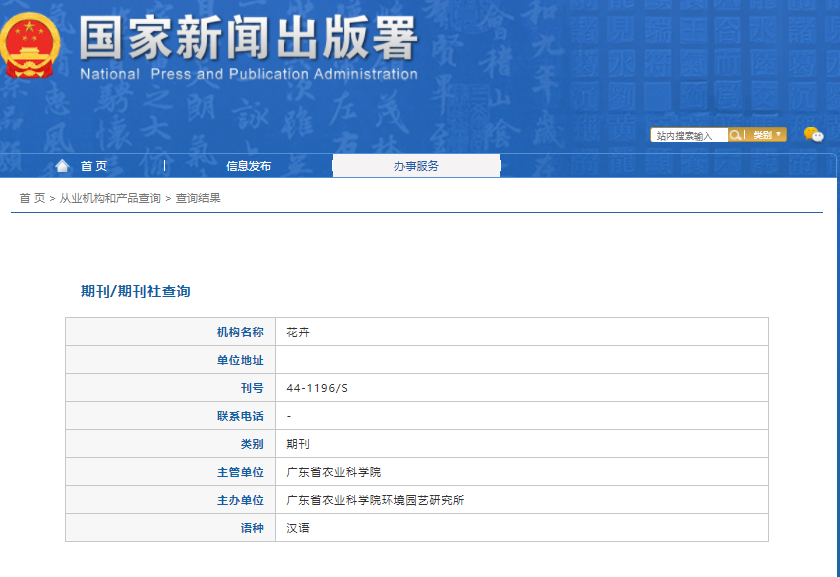Click the 机构名称 value 花卉
The width and height of the screenshot is (840, 577).
coord(298,332)
